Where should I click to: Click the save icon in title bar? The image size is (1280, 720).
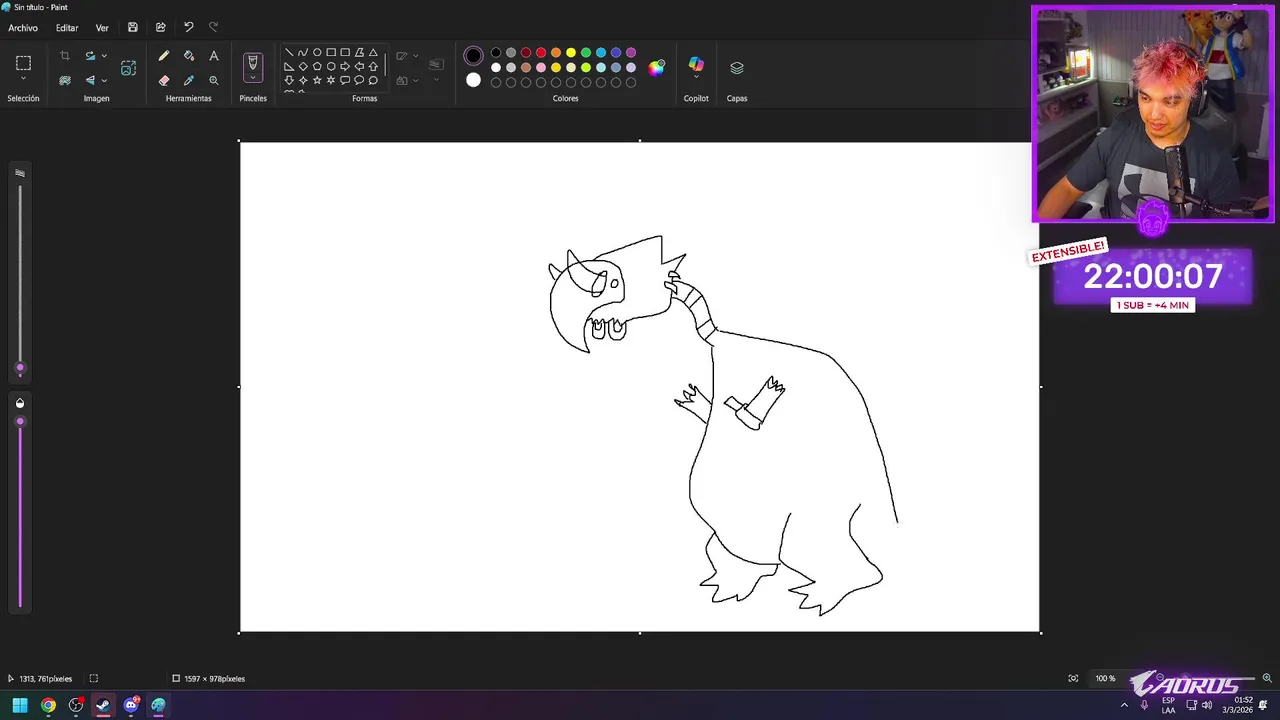tap(132, 27)
